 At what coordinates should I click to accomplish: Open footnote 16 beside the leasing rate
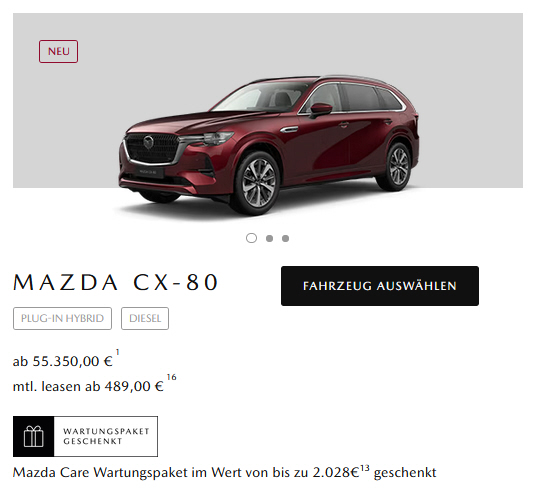tap(171, 377)
